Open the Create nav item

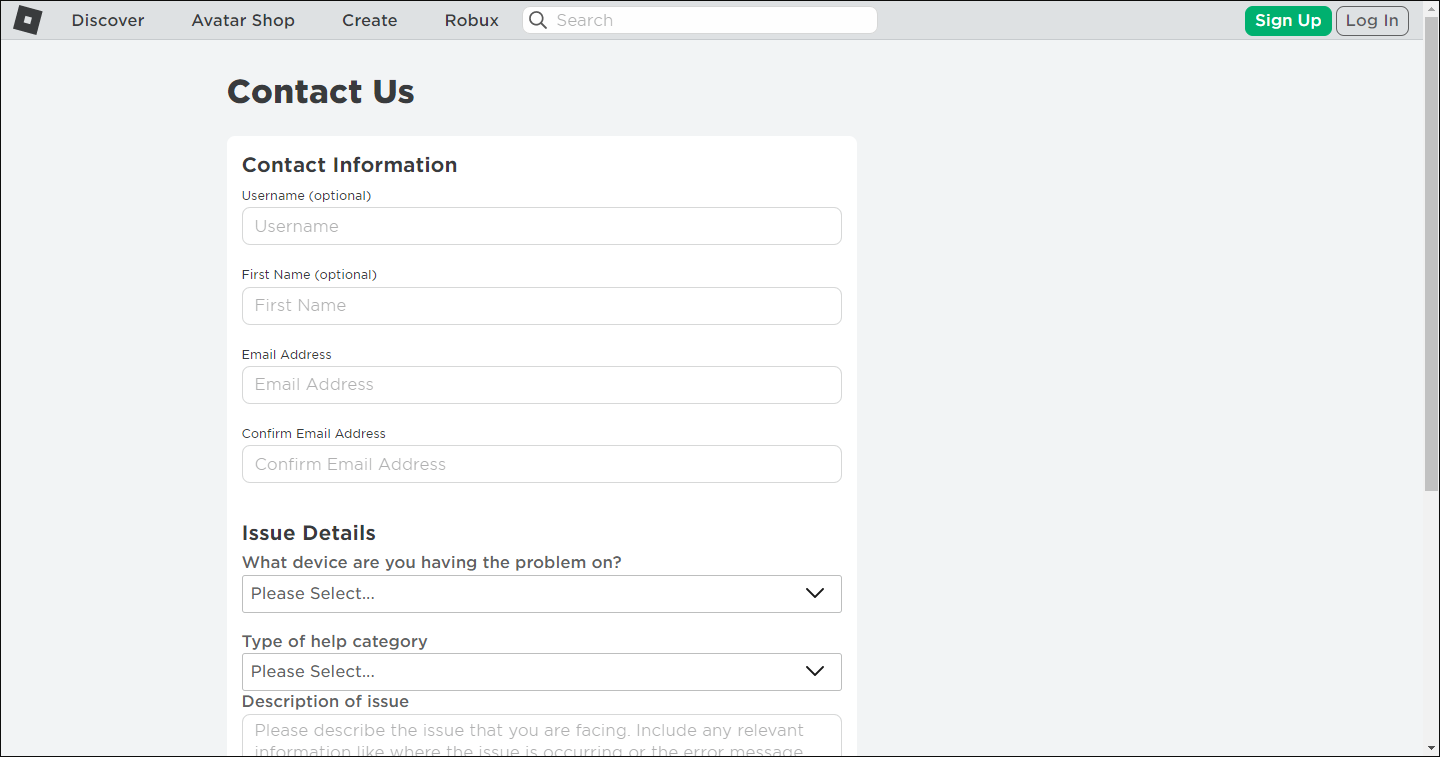point(369,20)
